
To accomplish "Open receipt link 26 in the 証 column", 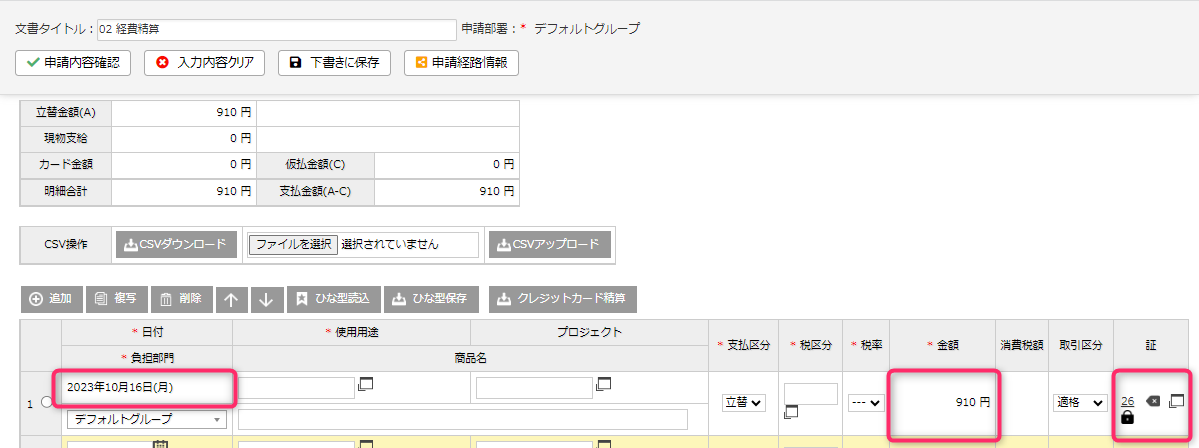I will pyautogui.click(x=1127, y=401).
